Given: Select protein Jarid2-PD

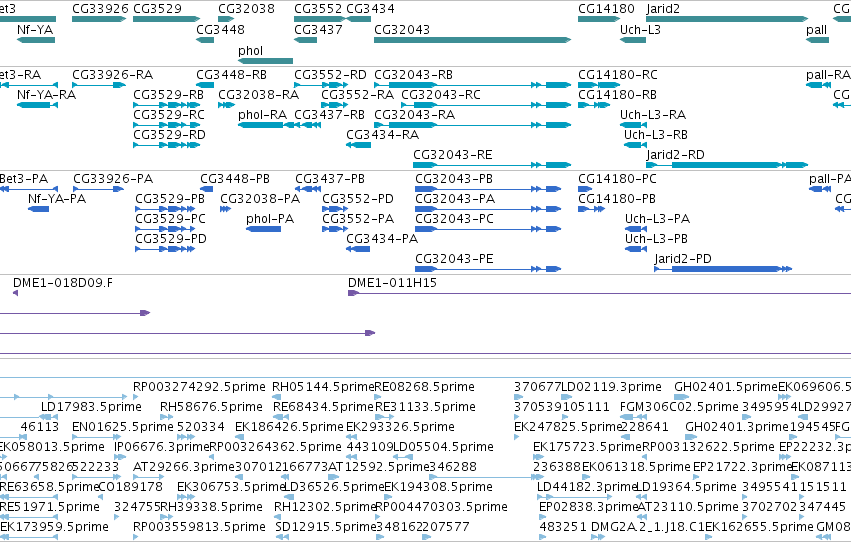Looking at the screenshot, I should click(683, 259).
